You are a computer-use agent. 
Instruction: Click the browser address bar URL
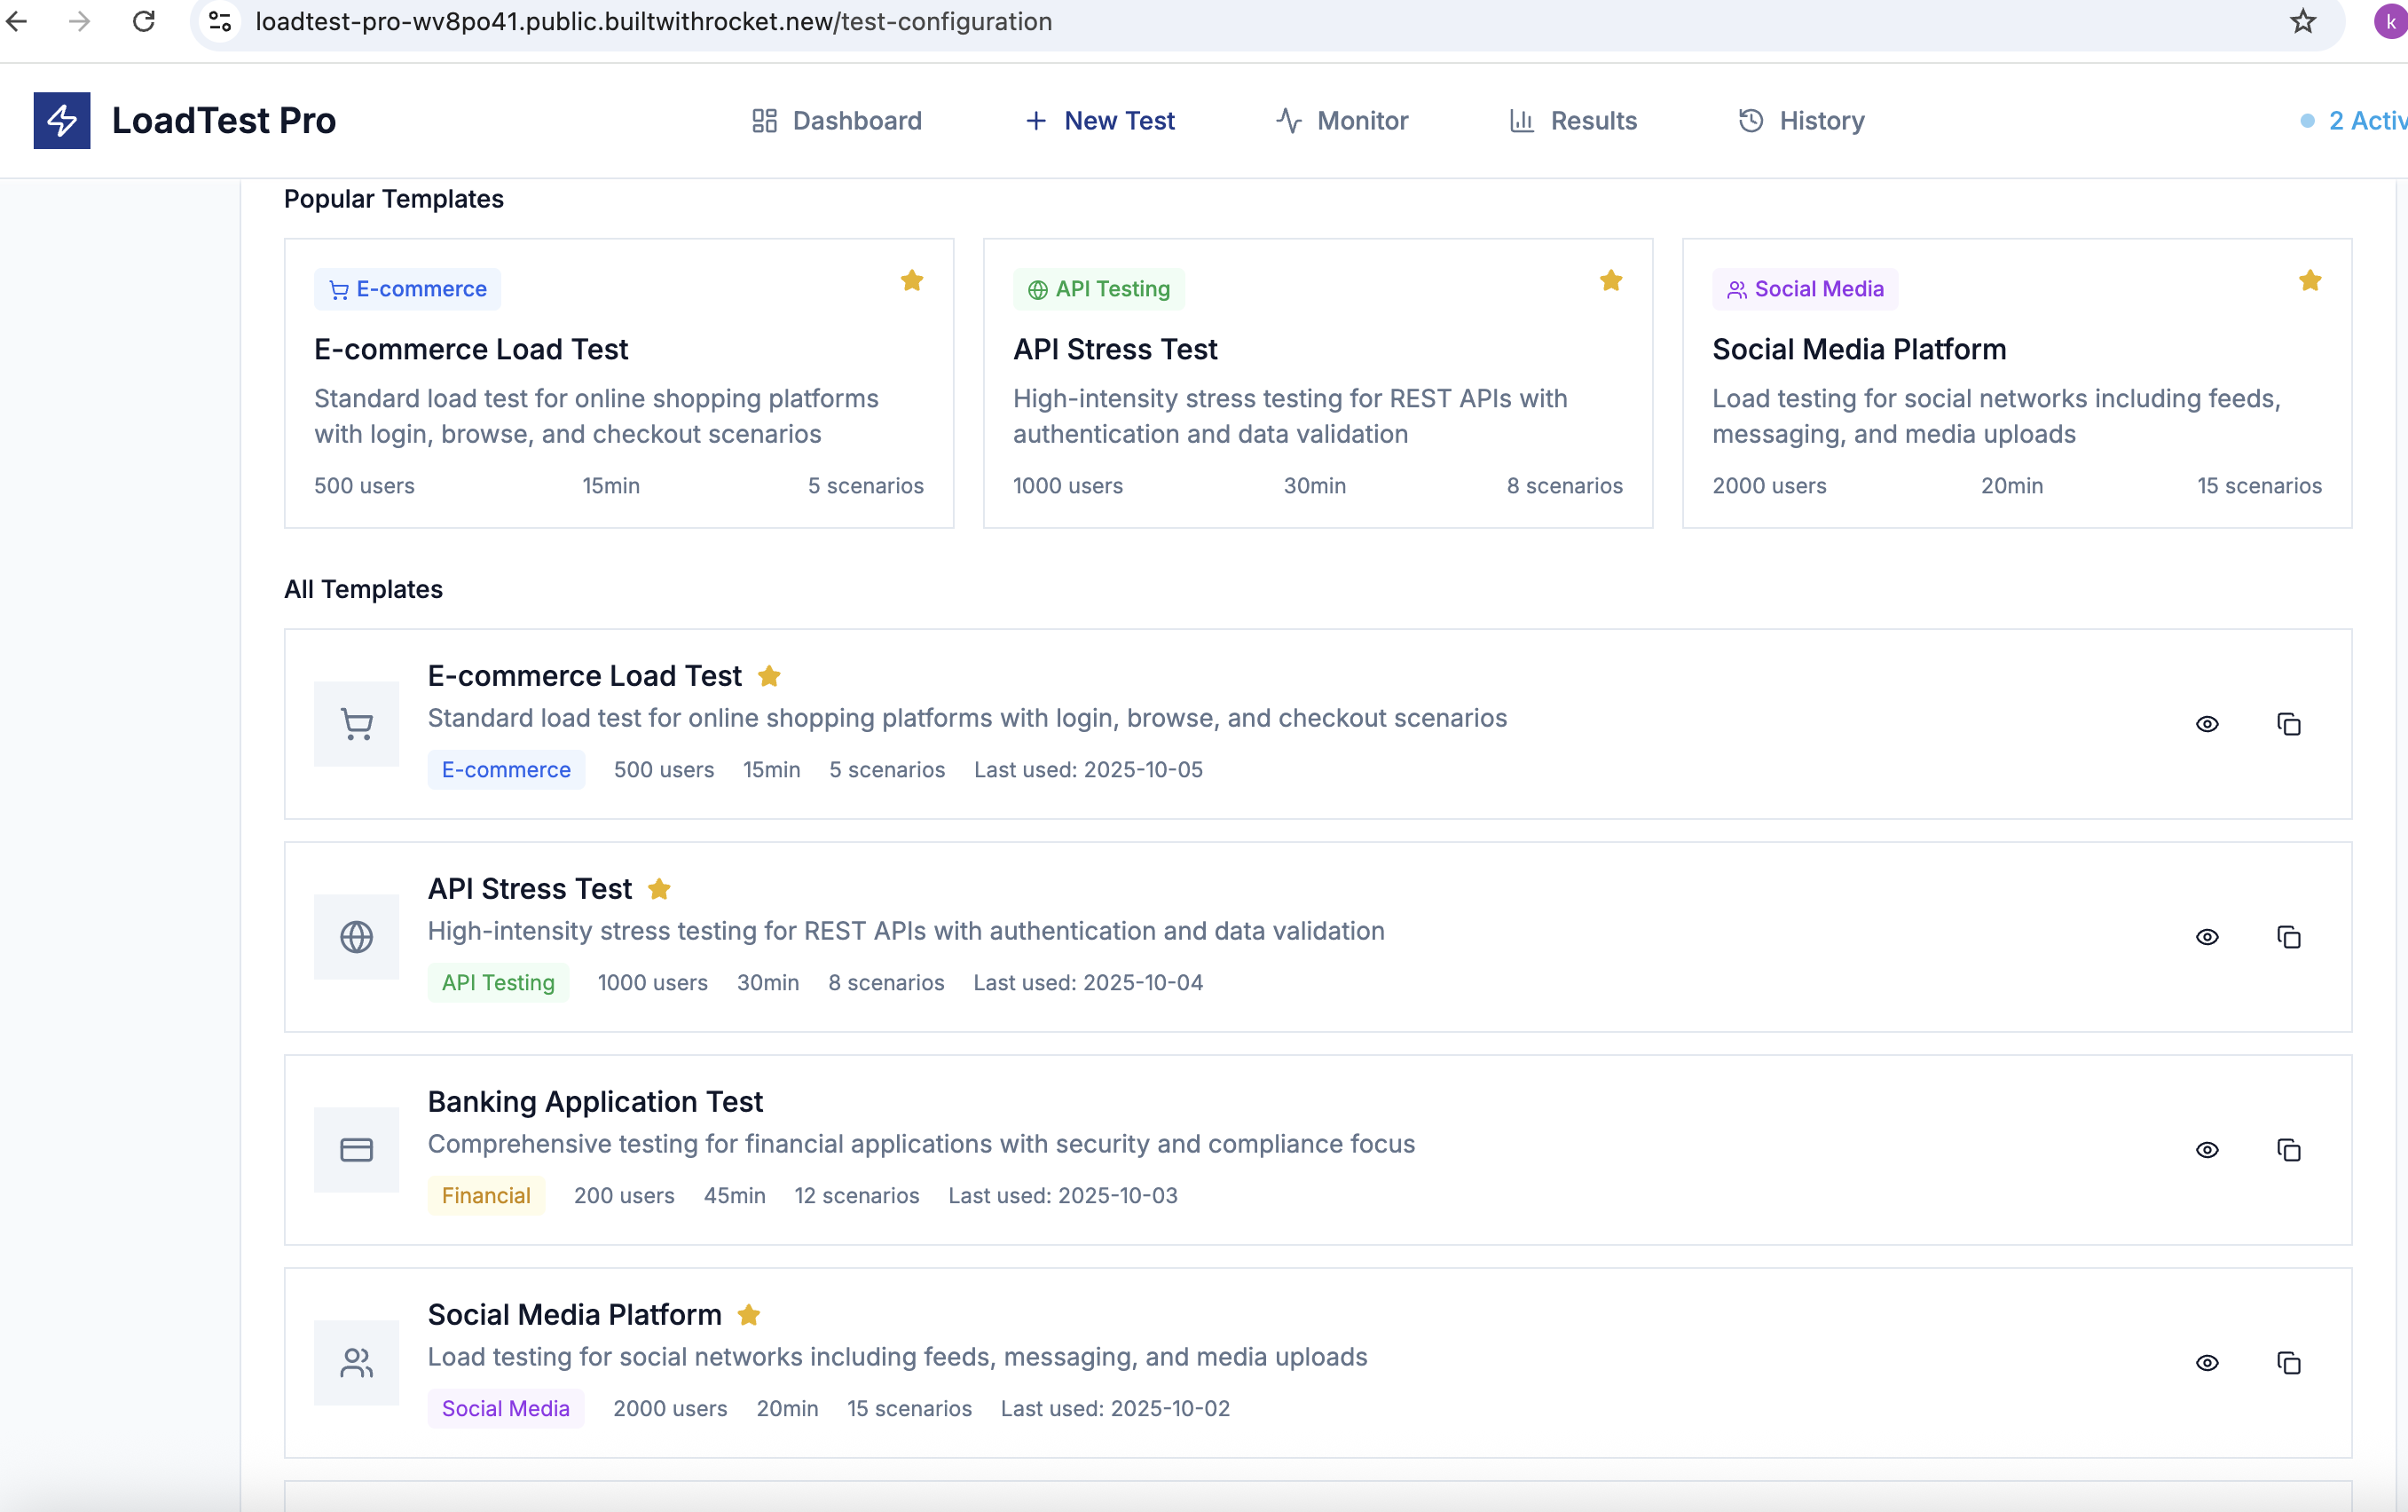pos(653,22)
